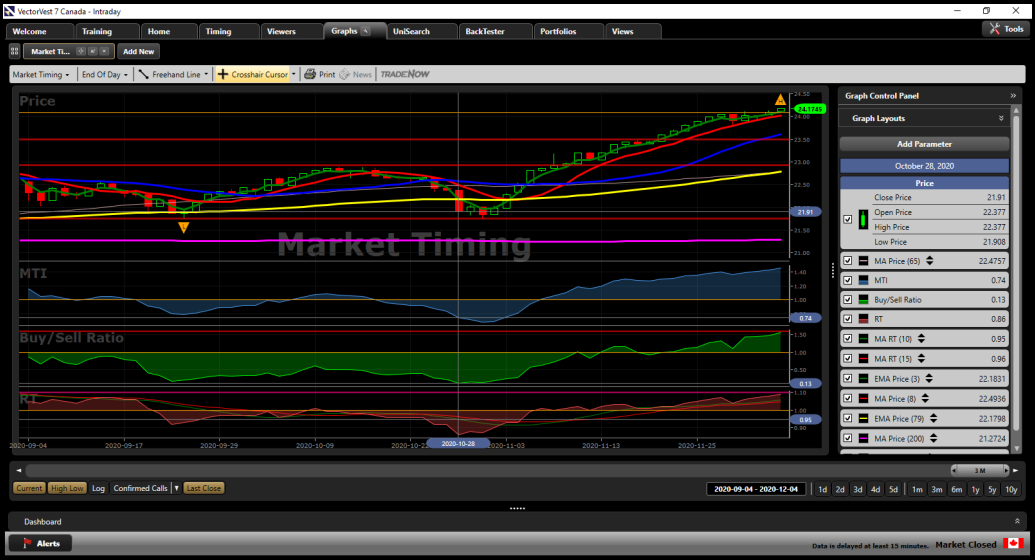Viewport: 1035px width, 560px height.
Task: Click the right arrow of timeline scrollbar
Action: 1016,470
